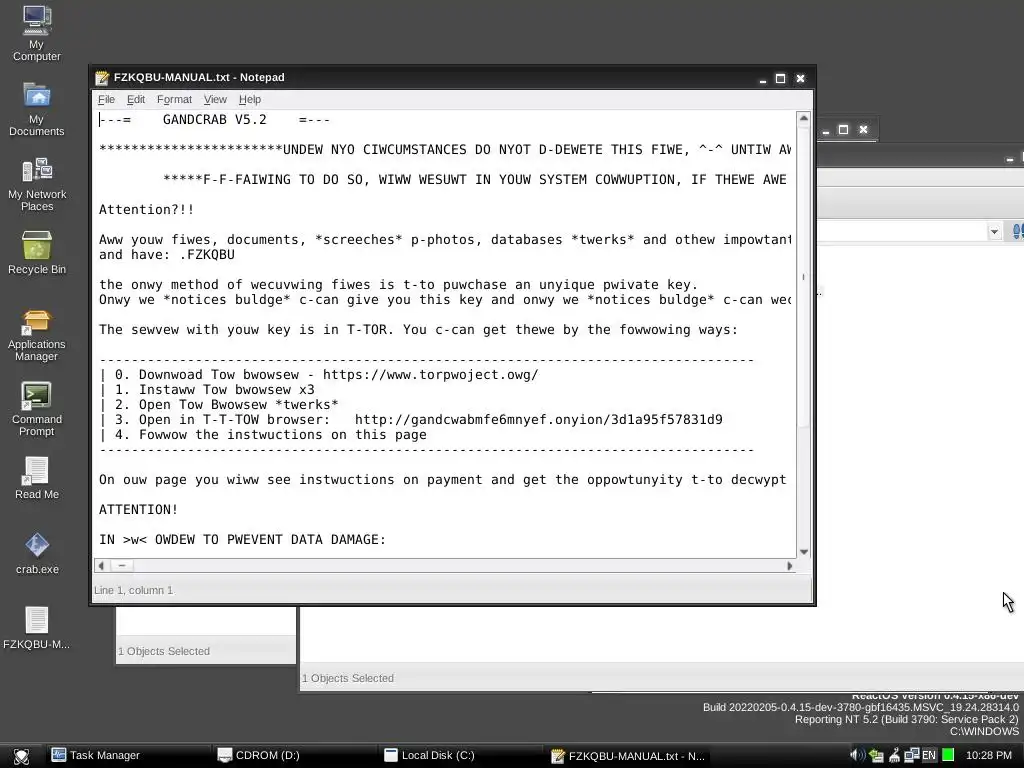Select the Recycle Bin icon
This screenshot has height=768, width=1024.
click(x=37, y=253)
